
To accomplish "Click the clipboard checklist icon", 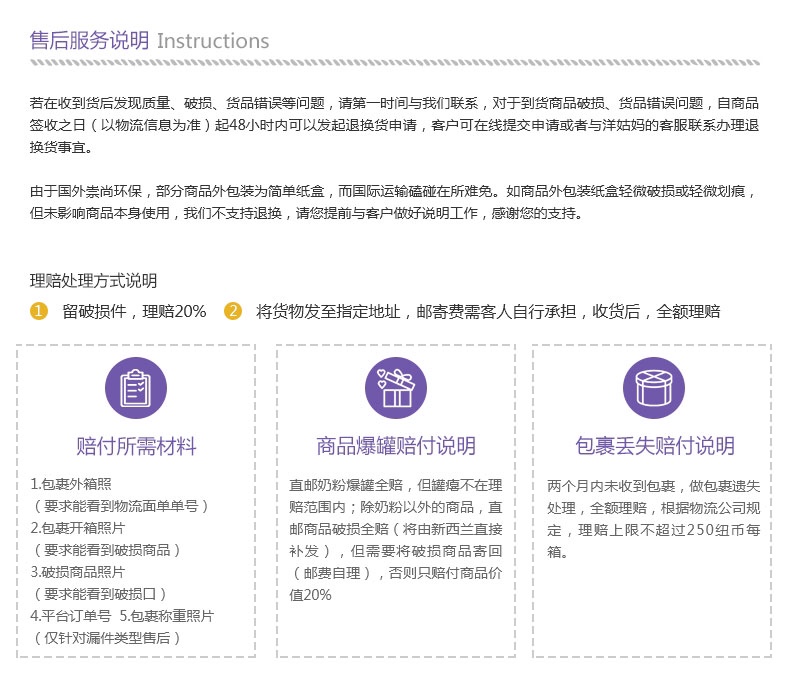I will (x=136, y=389).
